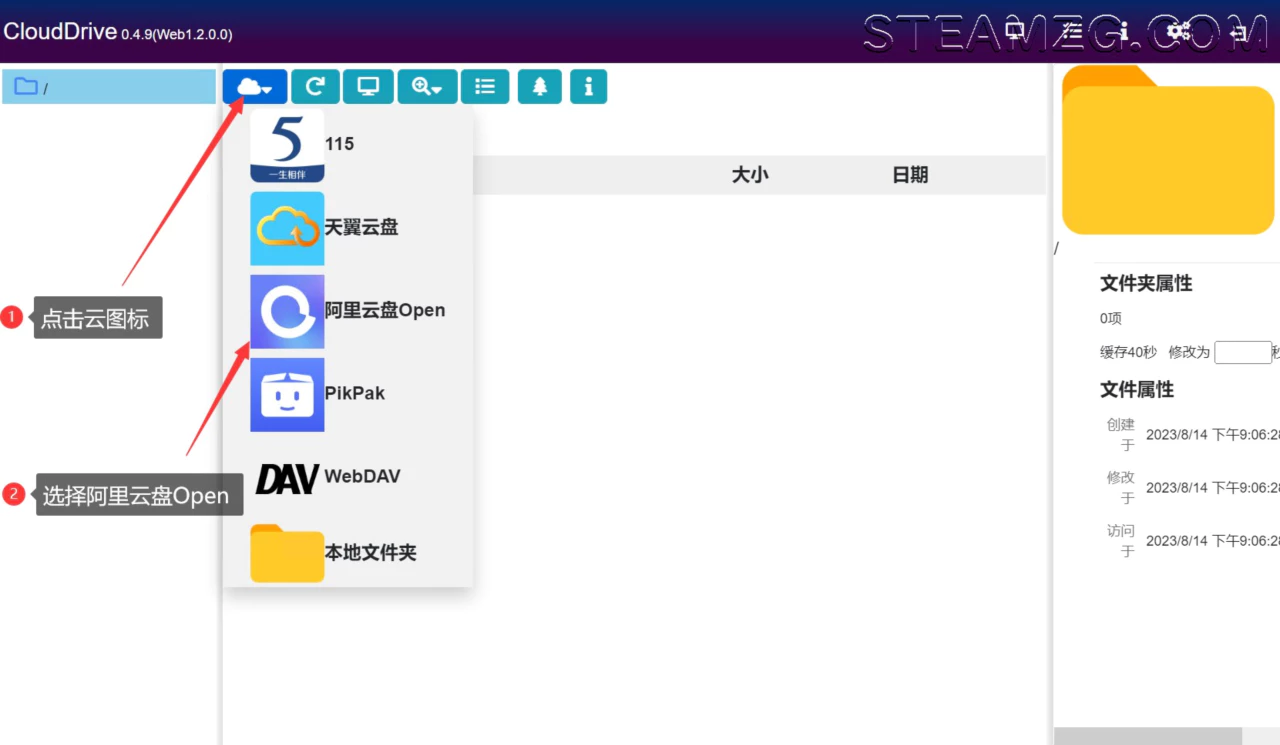Click the info button in the toolbar

588,87
